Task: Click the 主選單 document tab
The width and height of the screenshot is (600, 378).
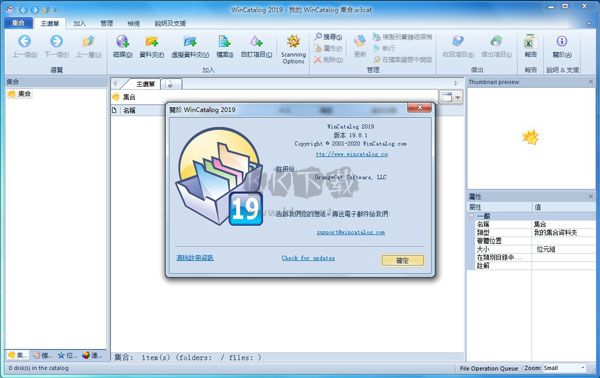Action: pyautogui.click(x=145, y=84)
